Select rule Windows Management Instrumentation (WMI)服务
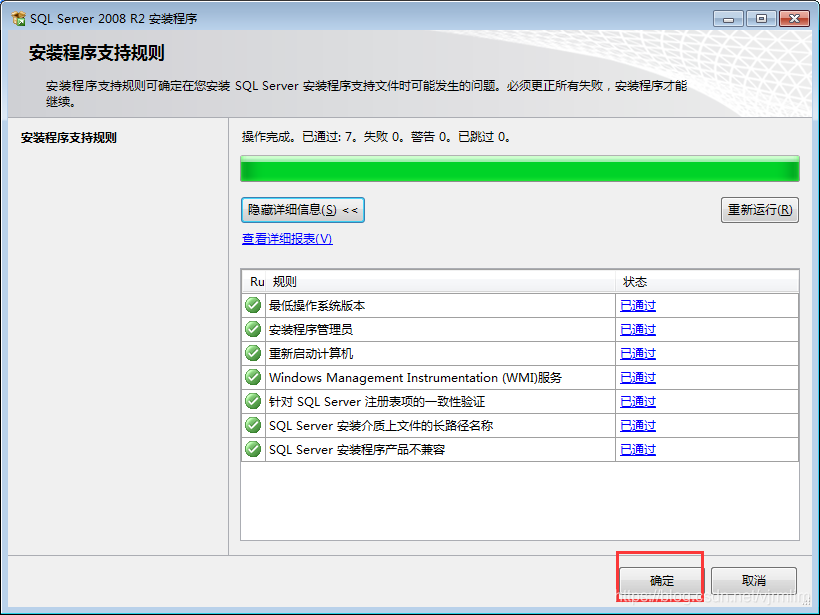 (415, 378)
